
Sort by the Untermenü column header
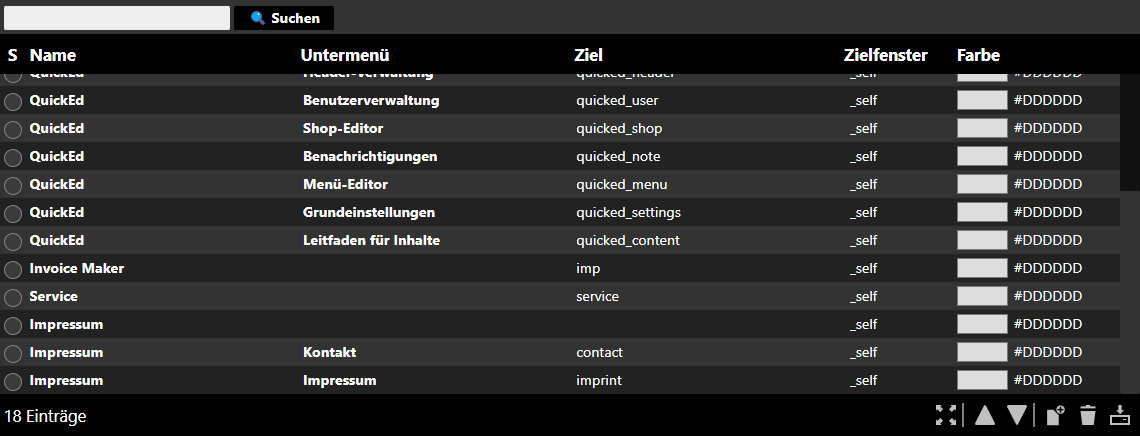(345, 55)
